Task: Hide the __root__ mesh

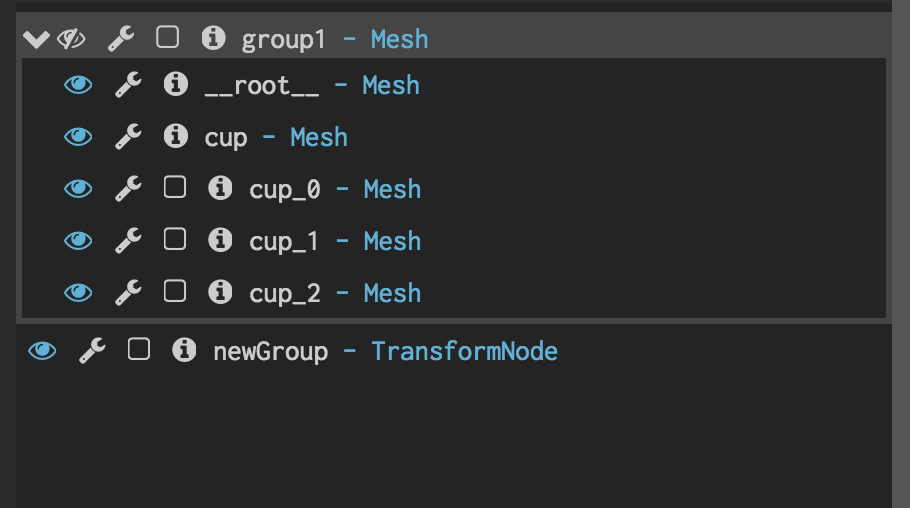Action: (78, 85)
